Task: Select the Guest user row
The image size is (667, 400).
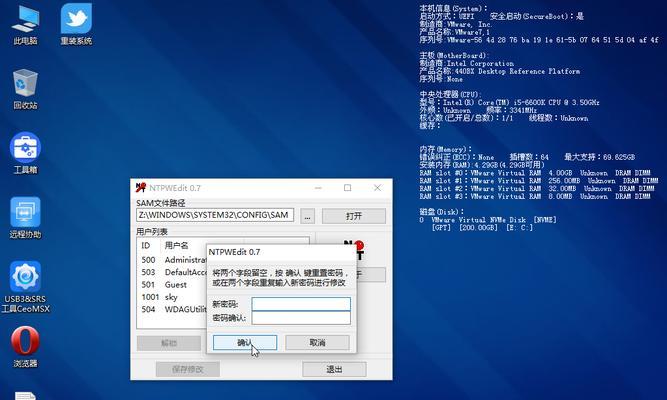Action: click(174, 285)
